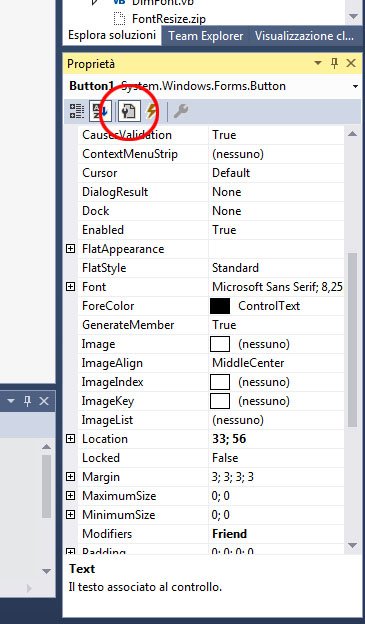This screenshot has height=624, width=365.
Task: Click the Enabled value True
Action: pos(224,230)
